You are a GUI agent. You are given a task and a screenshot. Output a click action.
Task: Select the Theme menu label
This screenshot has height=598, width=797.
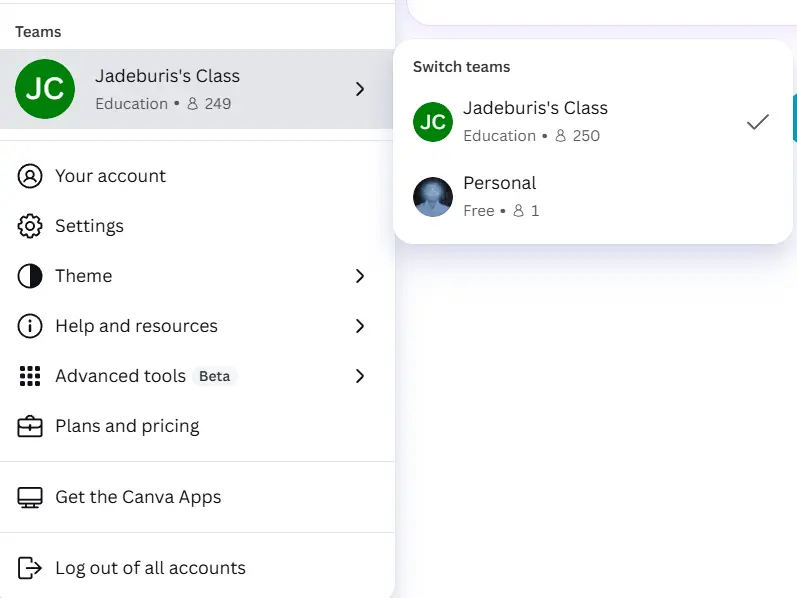(x=83, y=276)
